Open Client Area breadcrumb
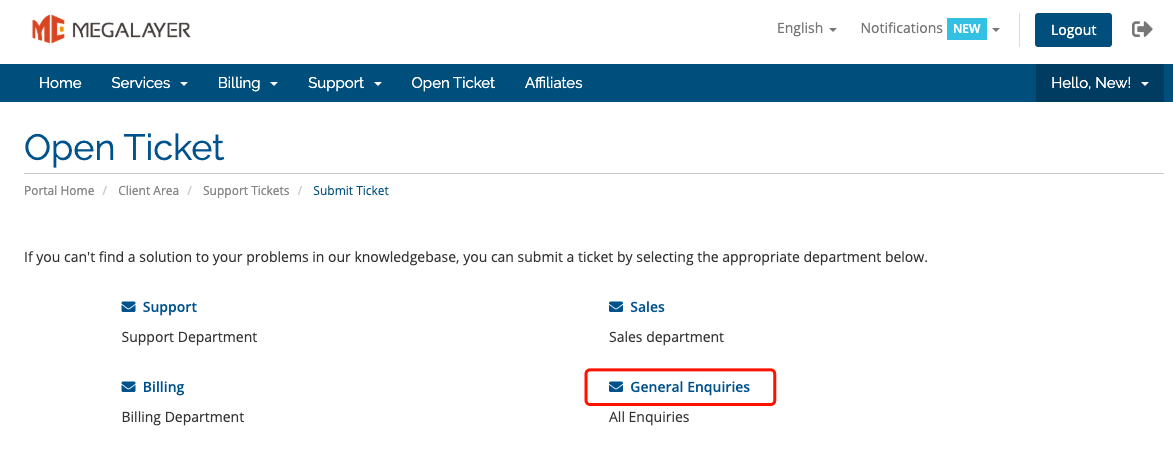The width and height of the screenshot is (1173, 457). click(148, 191)
